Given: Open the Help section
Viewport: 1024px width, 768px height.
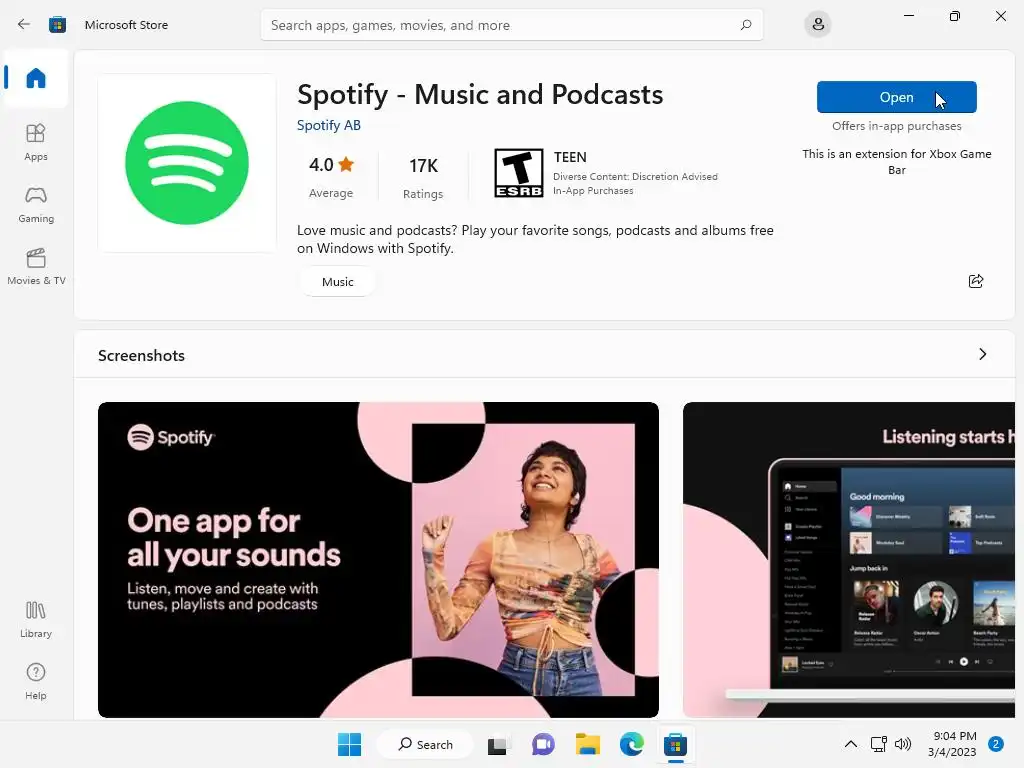Looking at the screenshot, I should tap(36, 682).
